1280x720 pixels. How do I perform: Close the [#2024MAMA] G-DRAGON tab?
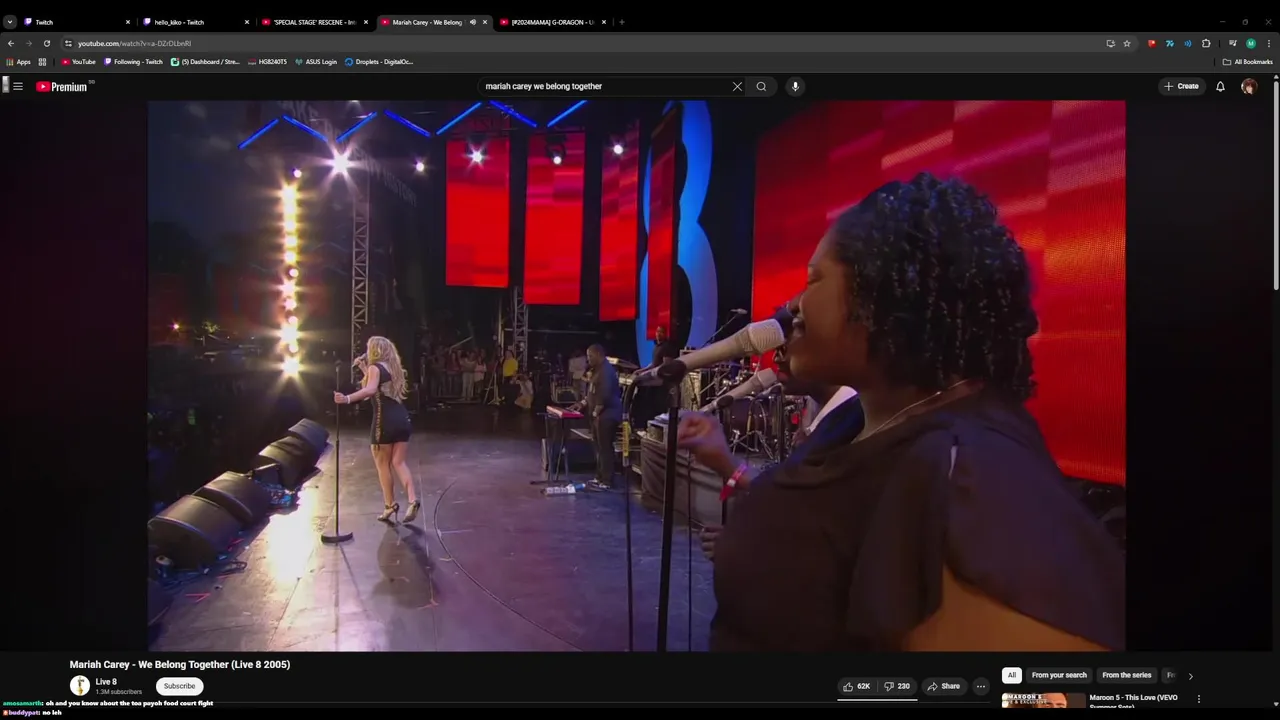click(x=604, y=22)
